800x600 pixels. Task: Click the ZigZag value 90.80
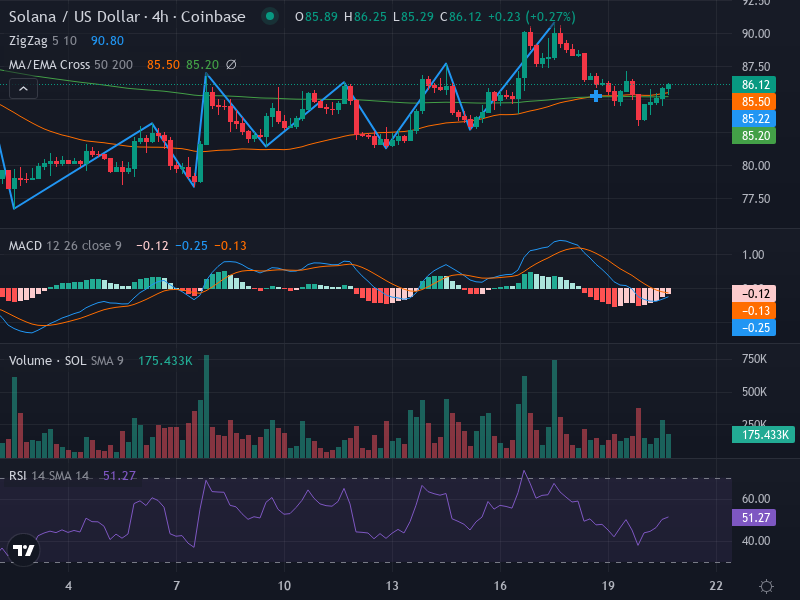[107, 41]
